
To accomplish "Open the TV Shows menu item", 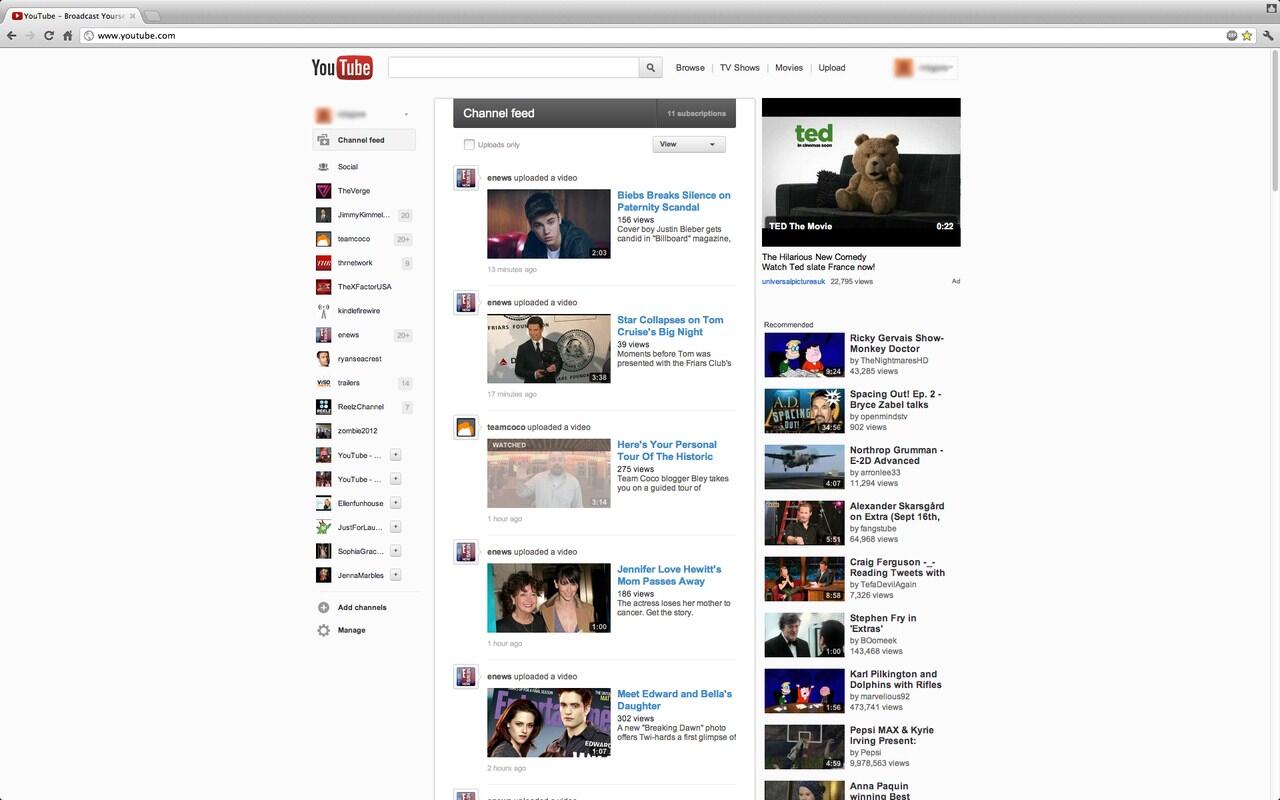I will coord(739,68).
